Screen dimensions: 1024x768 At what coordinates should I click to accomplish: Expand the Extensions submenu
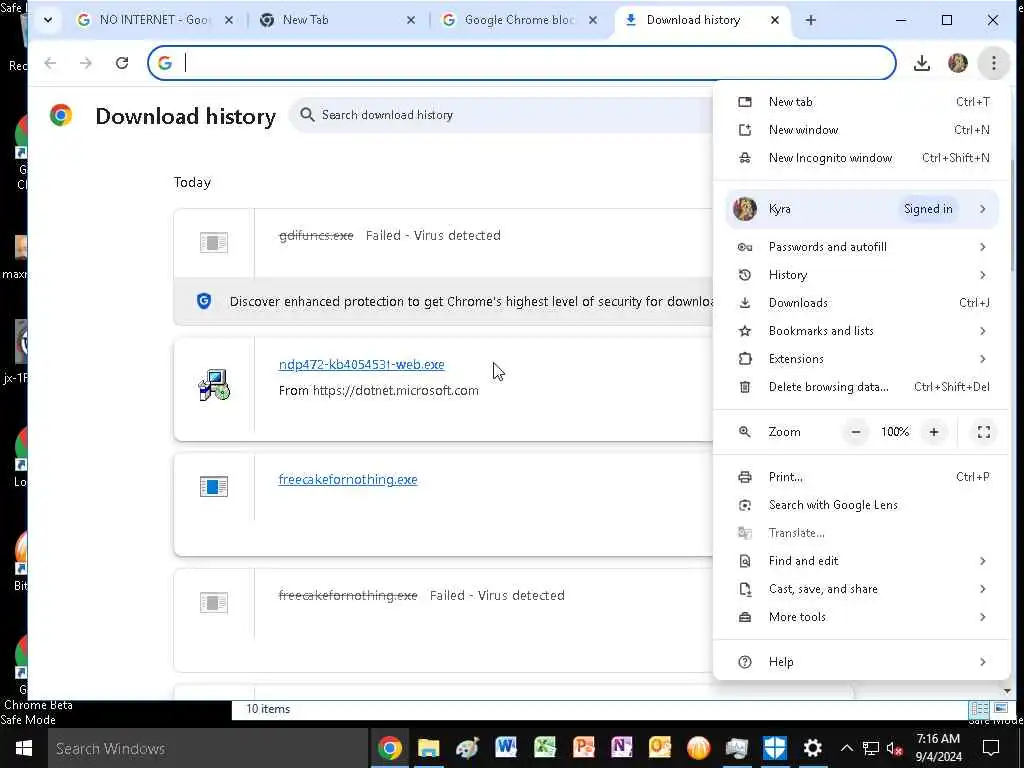(862, 359)
